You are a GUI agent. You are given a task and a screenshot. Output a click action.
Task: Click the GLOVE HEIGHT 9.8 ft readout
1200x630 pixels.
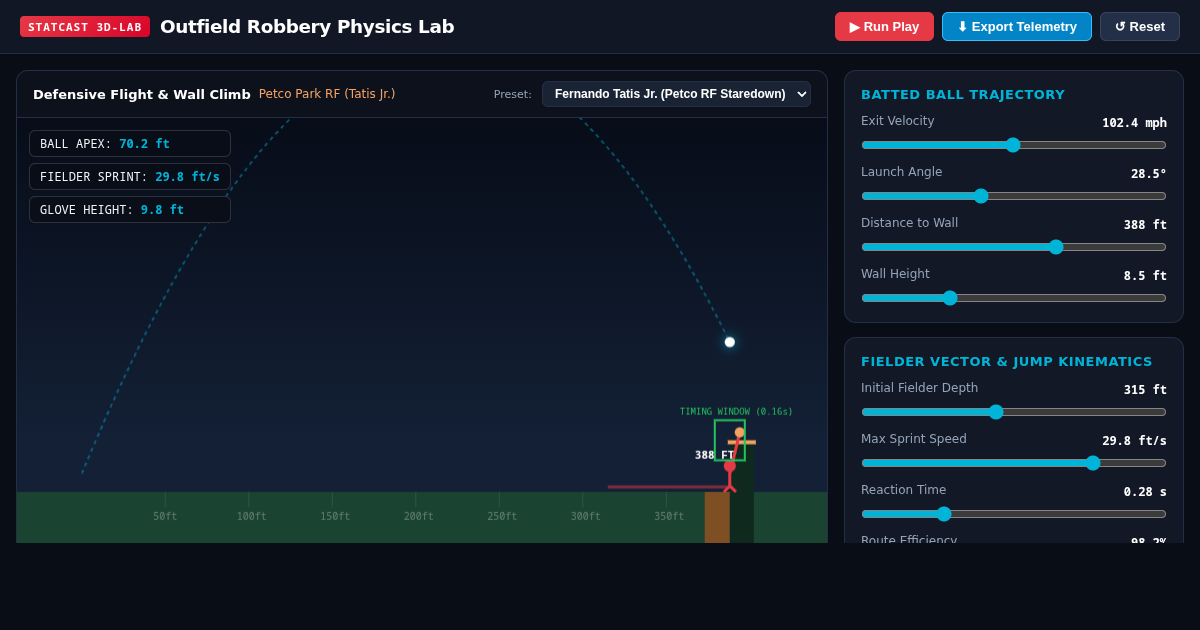pos(130,210)
